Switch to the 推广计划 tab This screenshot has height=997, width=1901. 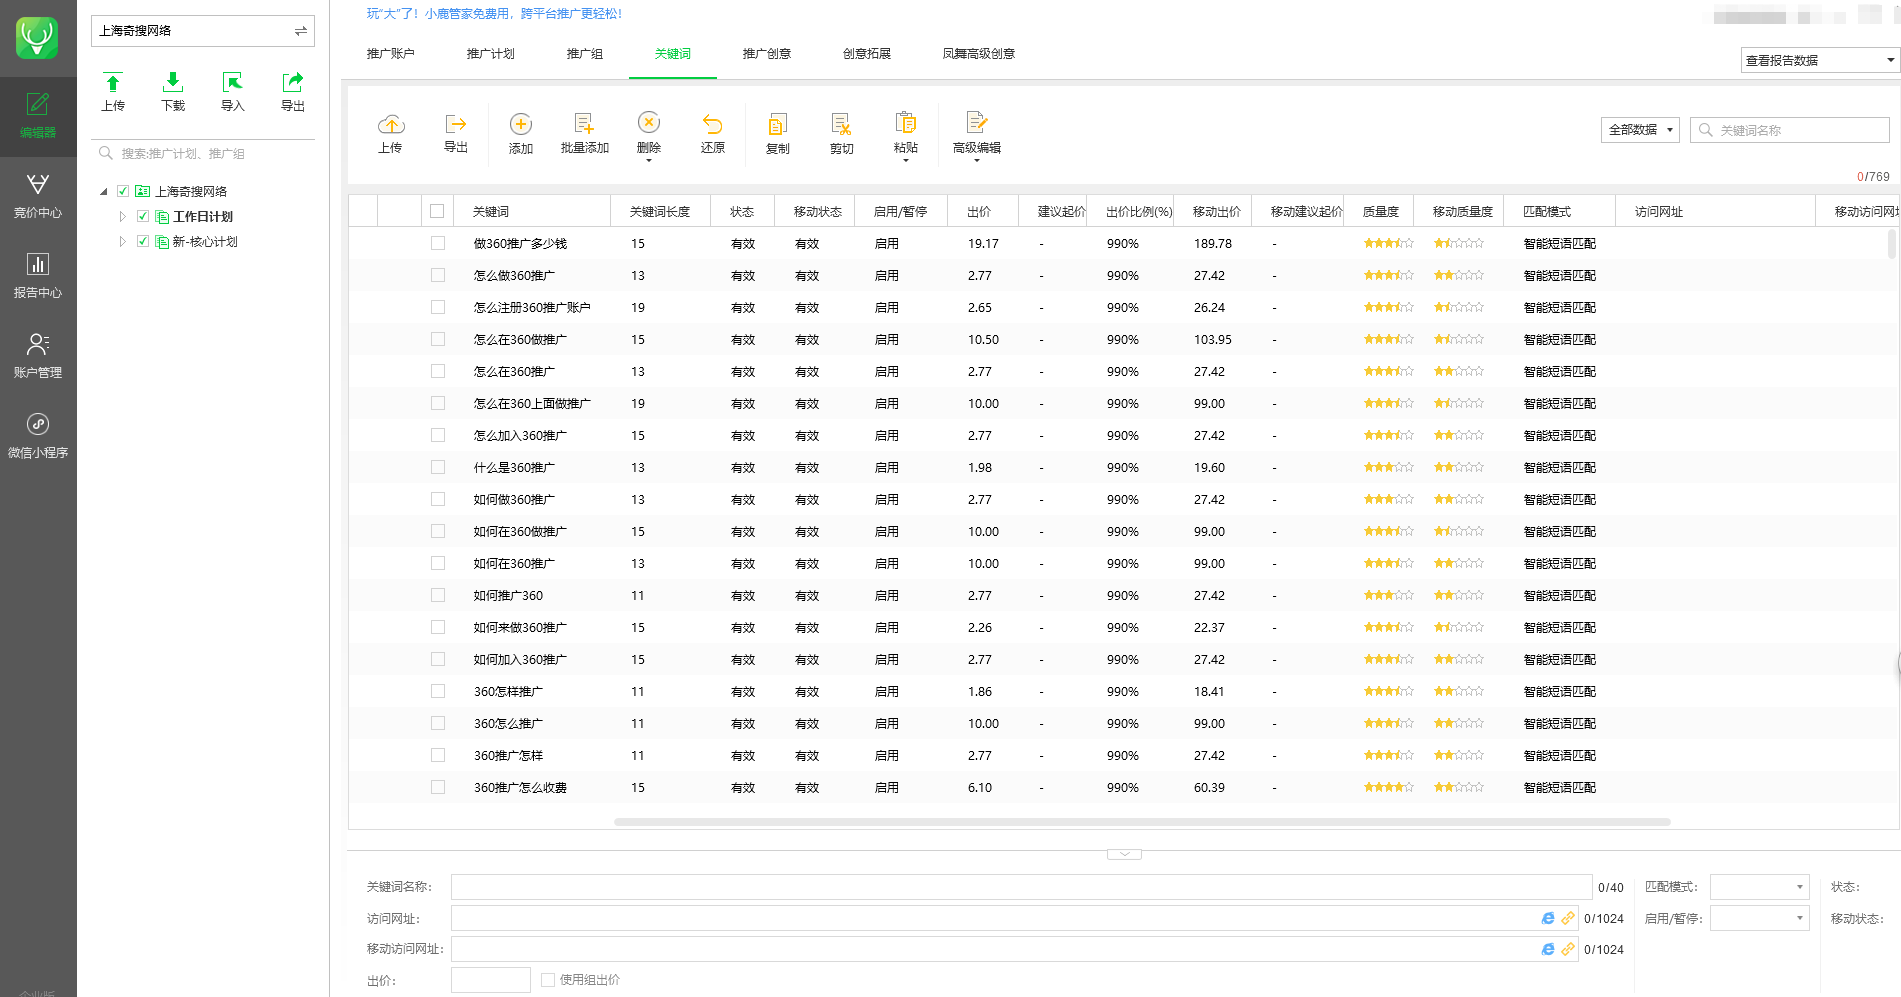[491, 54]
